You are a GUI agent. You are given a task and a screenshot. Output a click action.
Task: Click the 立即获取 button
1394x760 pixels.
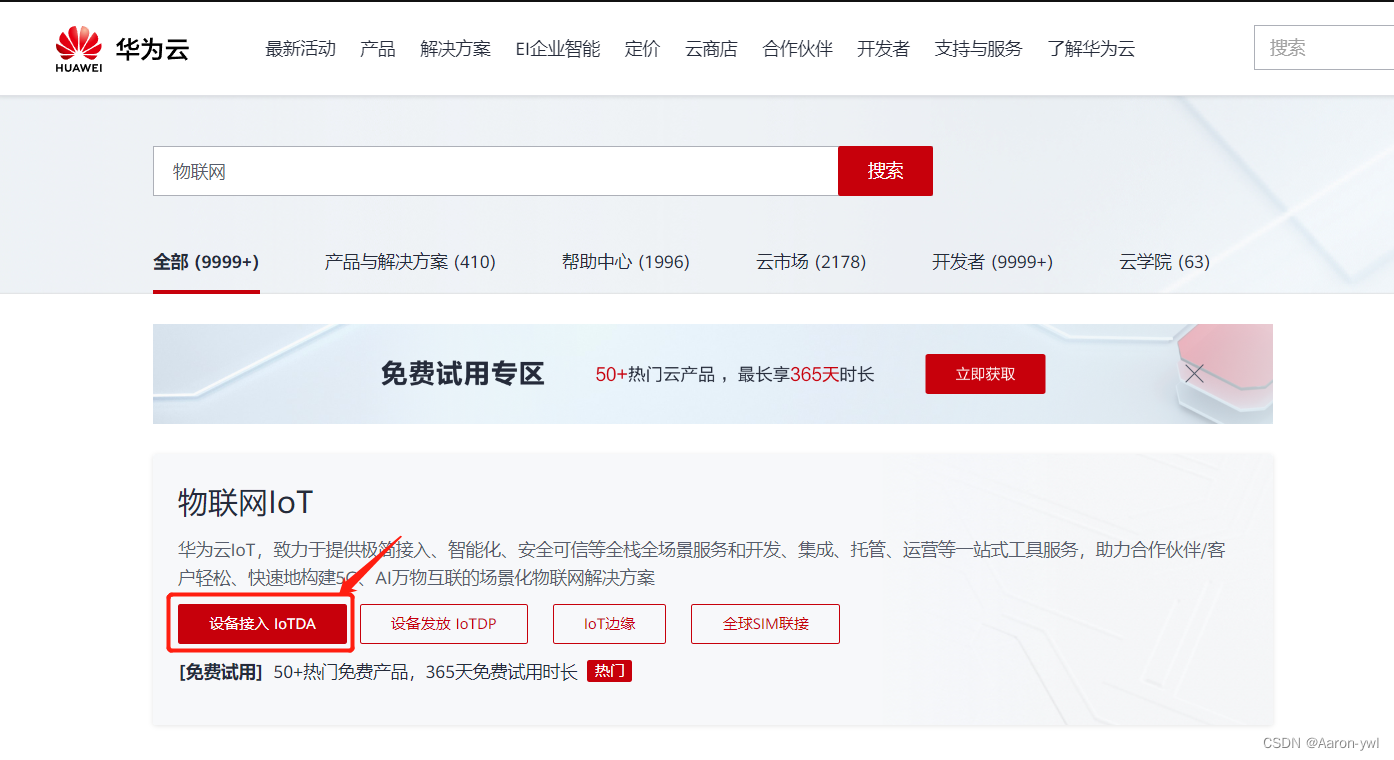pyautogui.click(x=985, y=374)
